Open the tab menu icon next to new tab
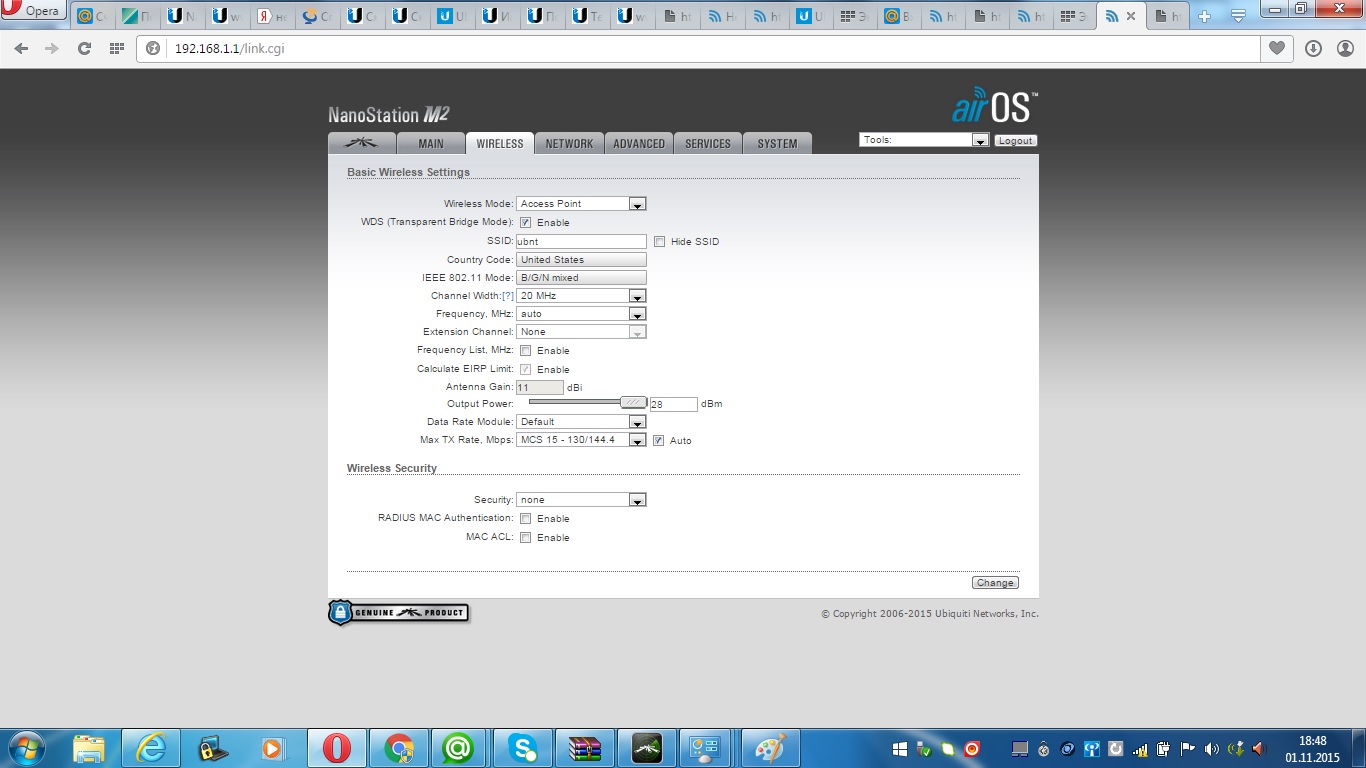Screen dimensions: 1366x768 coord(1237,16)
